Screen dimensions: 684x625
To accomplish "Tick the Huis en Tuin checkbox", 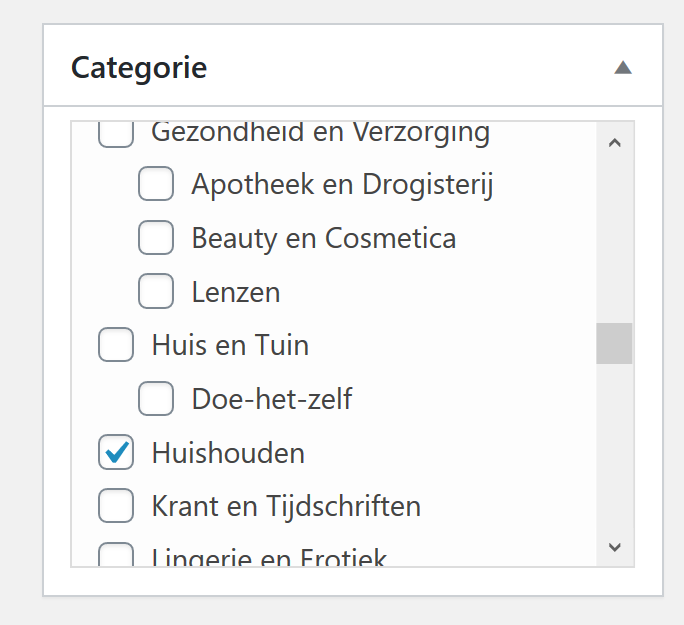I will (116, 346).
